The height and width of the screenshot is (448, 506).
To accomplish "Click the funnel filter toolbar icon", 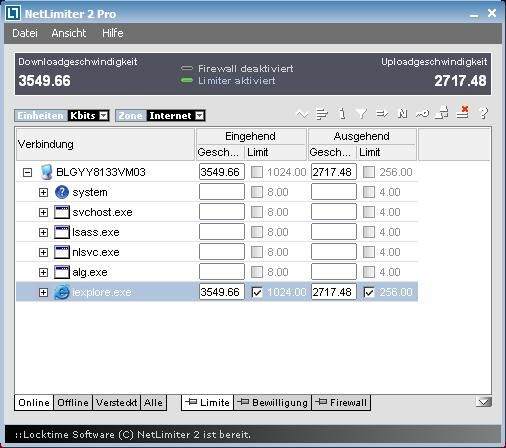I will (x=362, y=114).
